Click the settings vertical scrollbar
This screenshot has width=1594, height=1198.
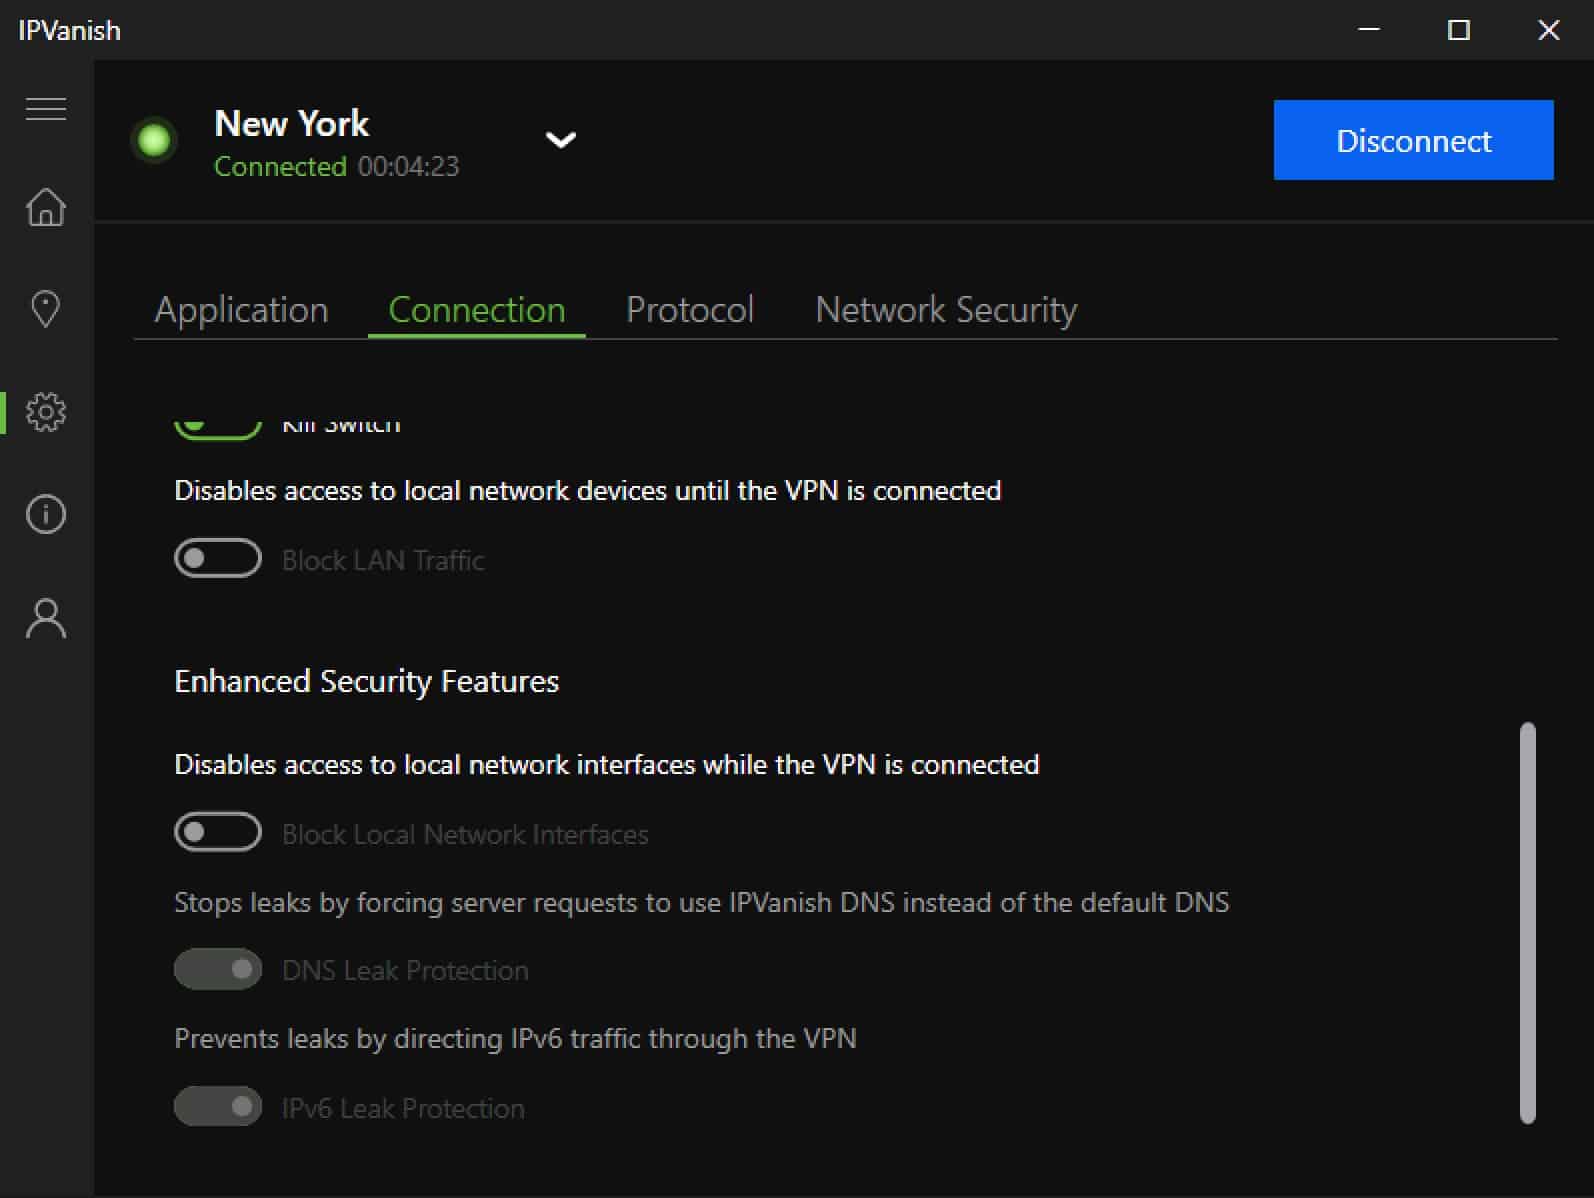point(1527,923)
